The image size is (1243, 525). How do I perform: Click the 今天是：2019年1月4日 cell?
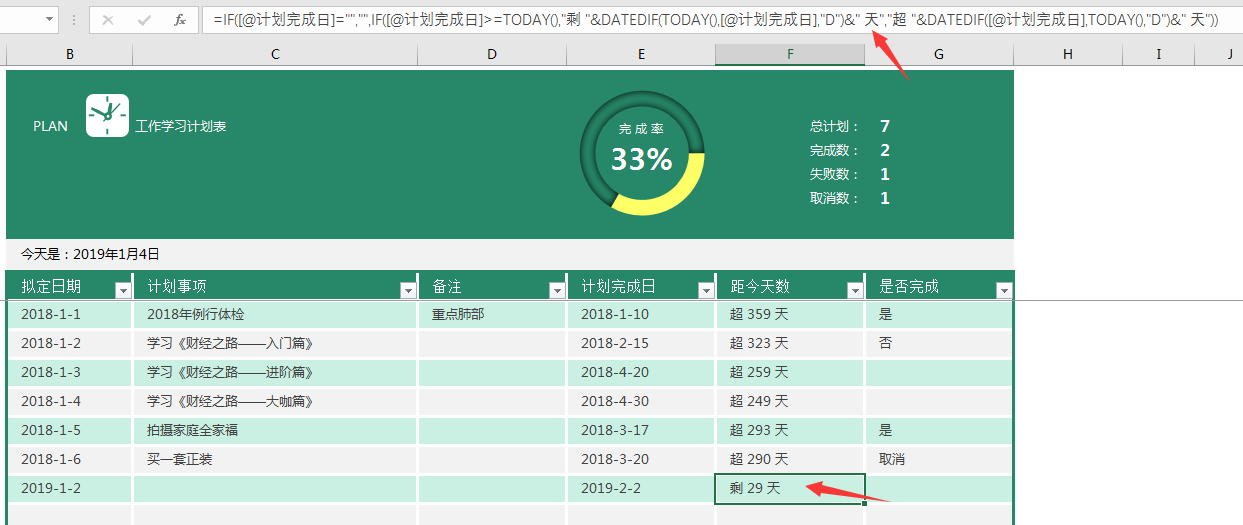pyautogui.click(x=90, y=254)
